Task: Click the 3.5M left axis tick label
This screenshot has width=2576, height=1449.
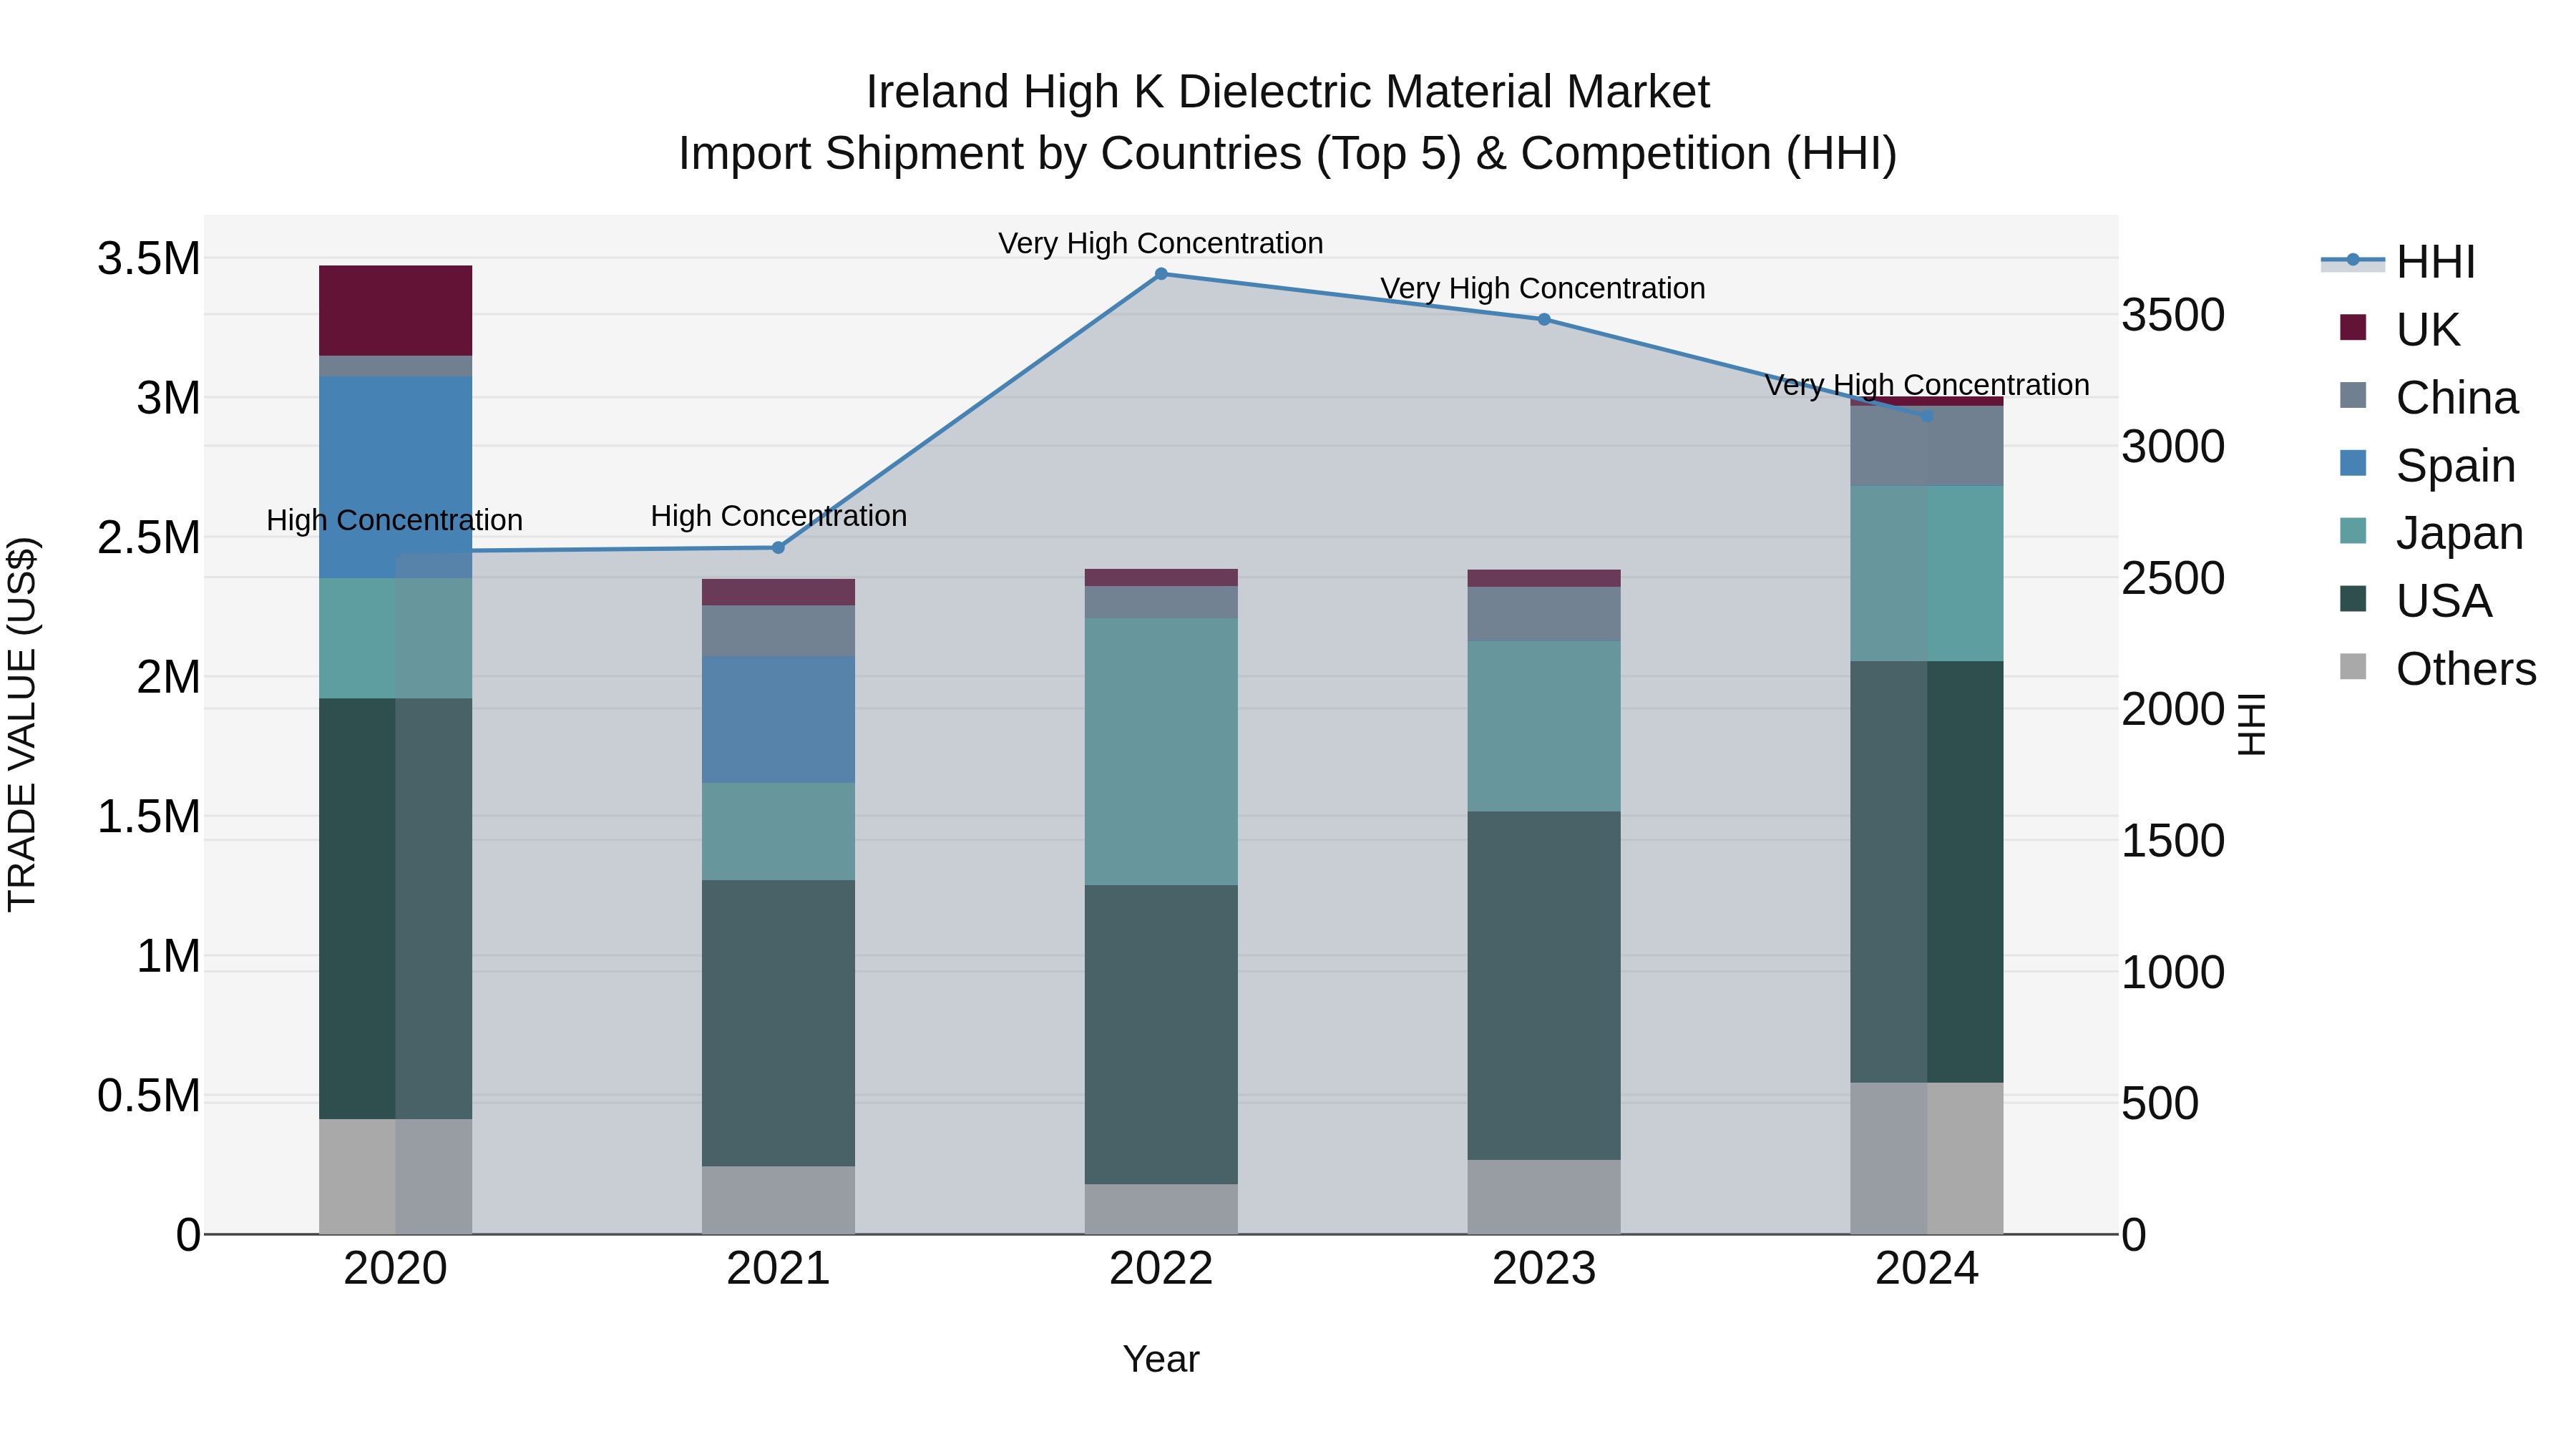Action: [x=149, y=259]
